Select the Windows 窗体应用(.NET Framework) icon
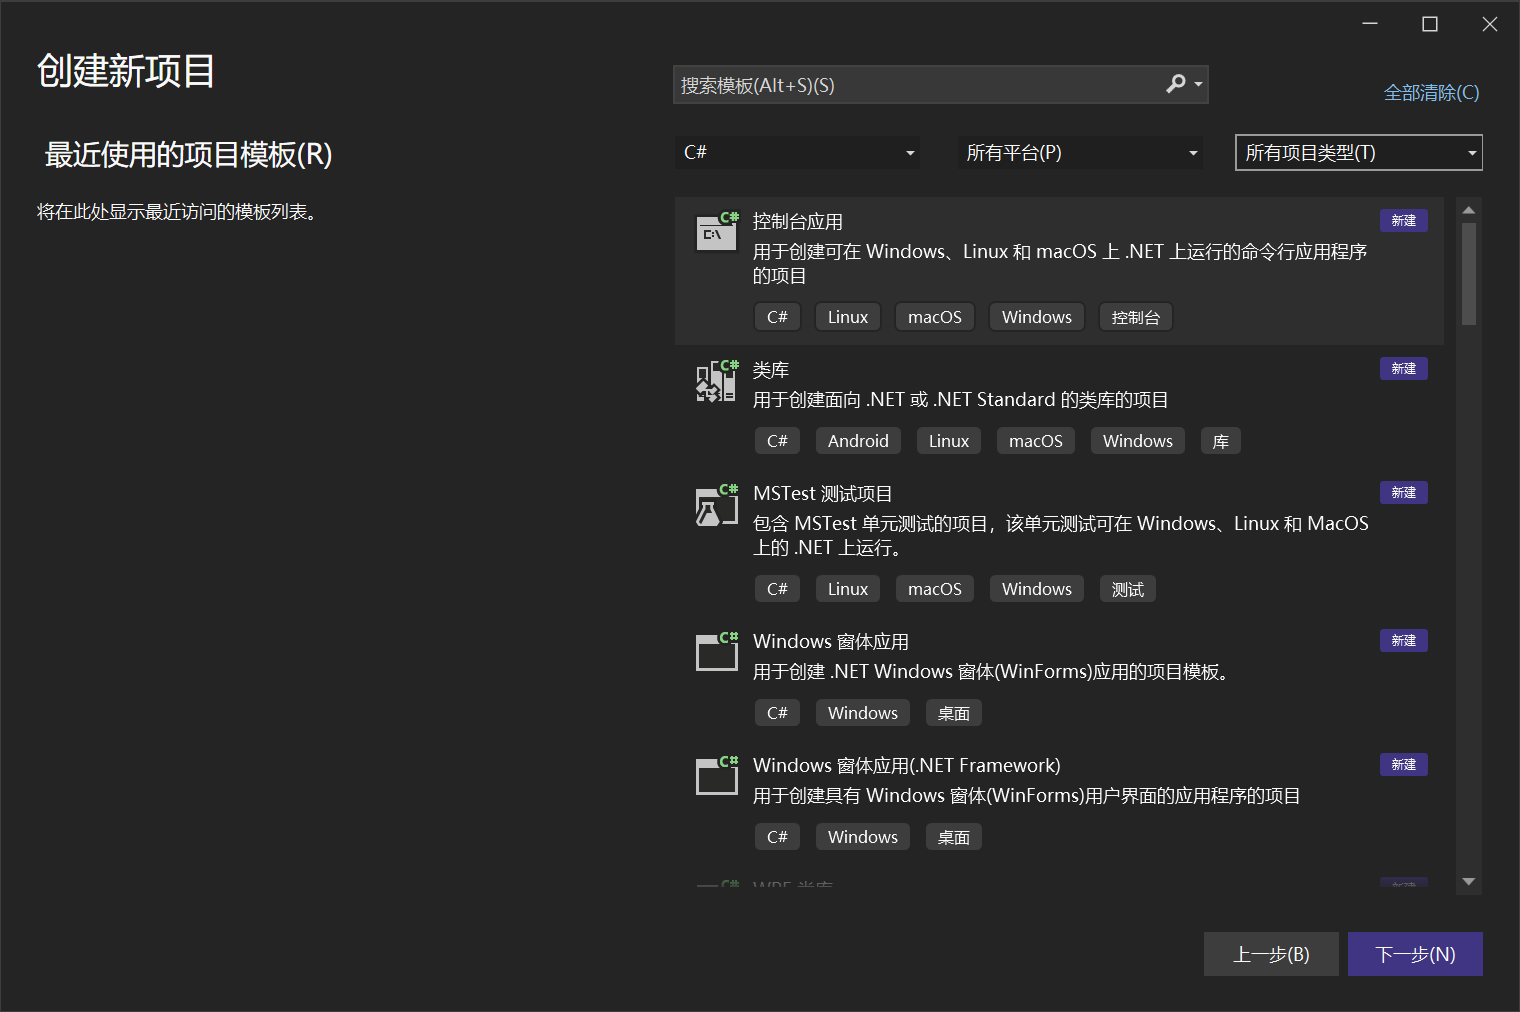 pyautogui.click(x=716, y=776)
